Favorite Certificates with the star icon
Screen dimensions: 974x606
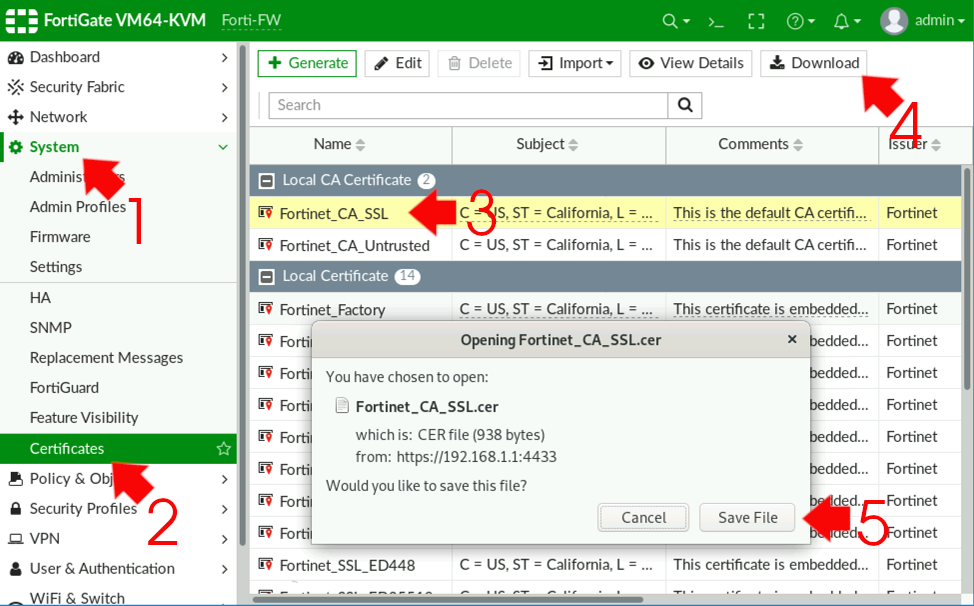point(224,448)
